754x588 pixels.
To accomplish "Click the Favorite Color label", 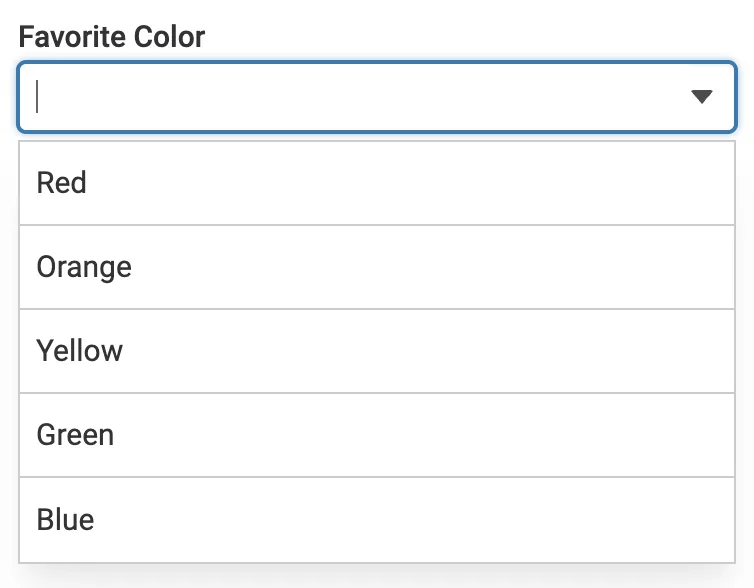I will coord(112,38).
